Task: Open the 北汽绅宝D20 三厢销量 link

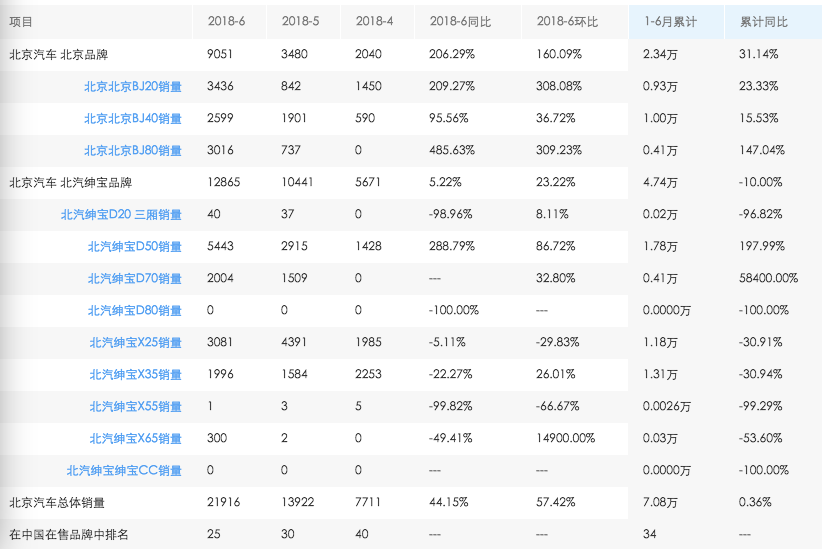Action: 121,214
